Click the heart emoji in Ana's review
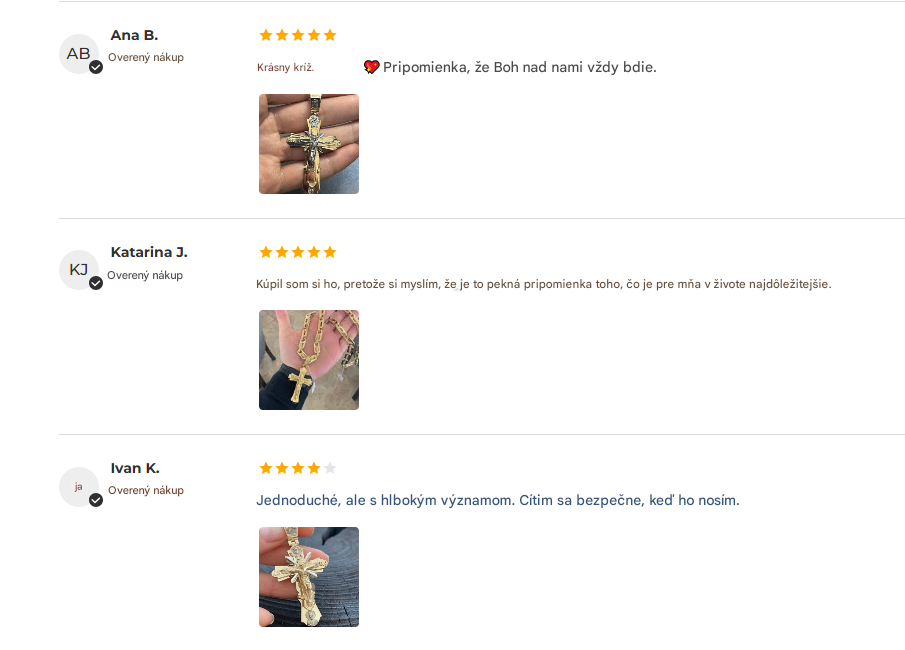The width and height of the screenshot is (905, 650). pos(371,67)
